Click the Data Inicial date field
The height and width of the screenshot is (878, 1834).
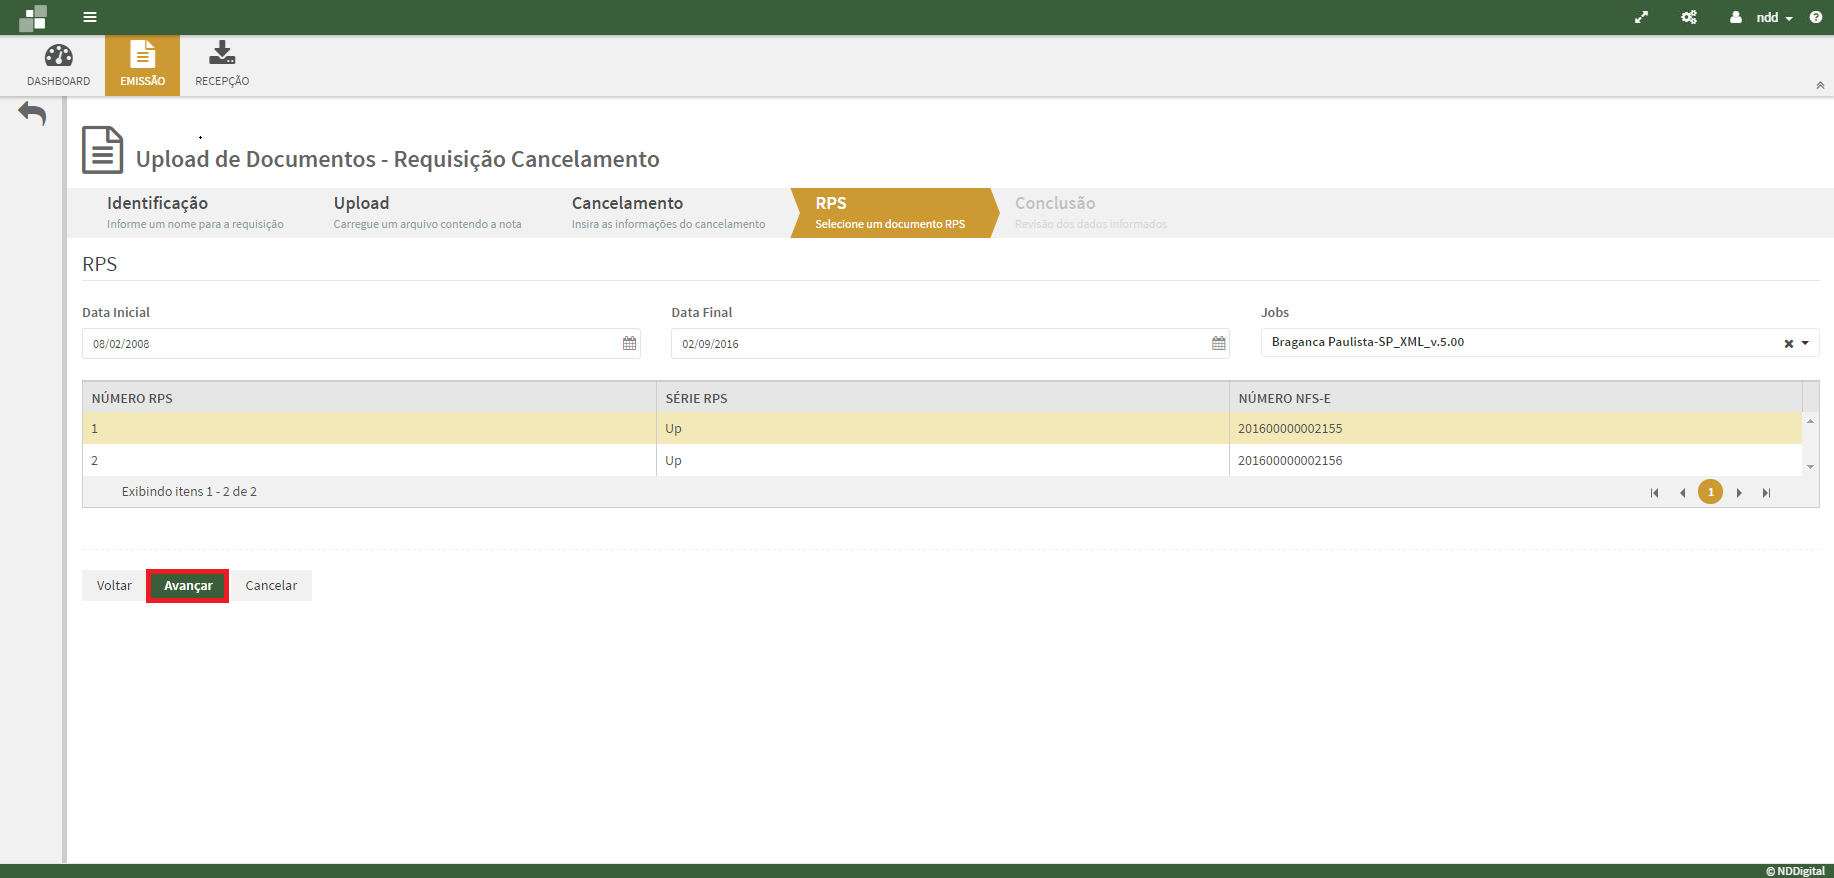pyautogui.click(x=350, y=343)
